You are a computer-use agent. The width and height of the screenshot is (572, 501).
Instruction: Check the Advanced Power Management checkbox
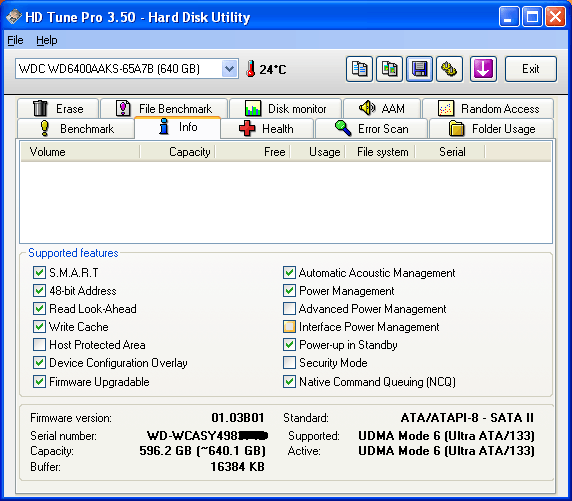(289, 309)
